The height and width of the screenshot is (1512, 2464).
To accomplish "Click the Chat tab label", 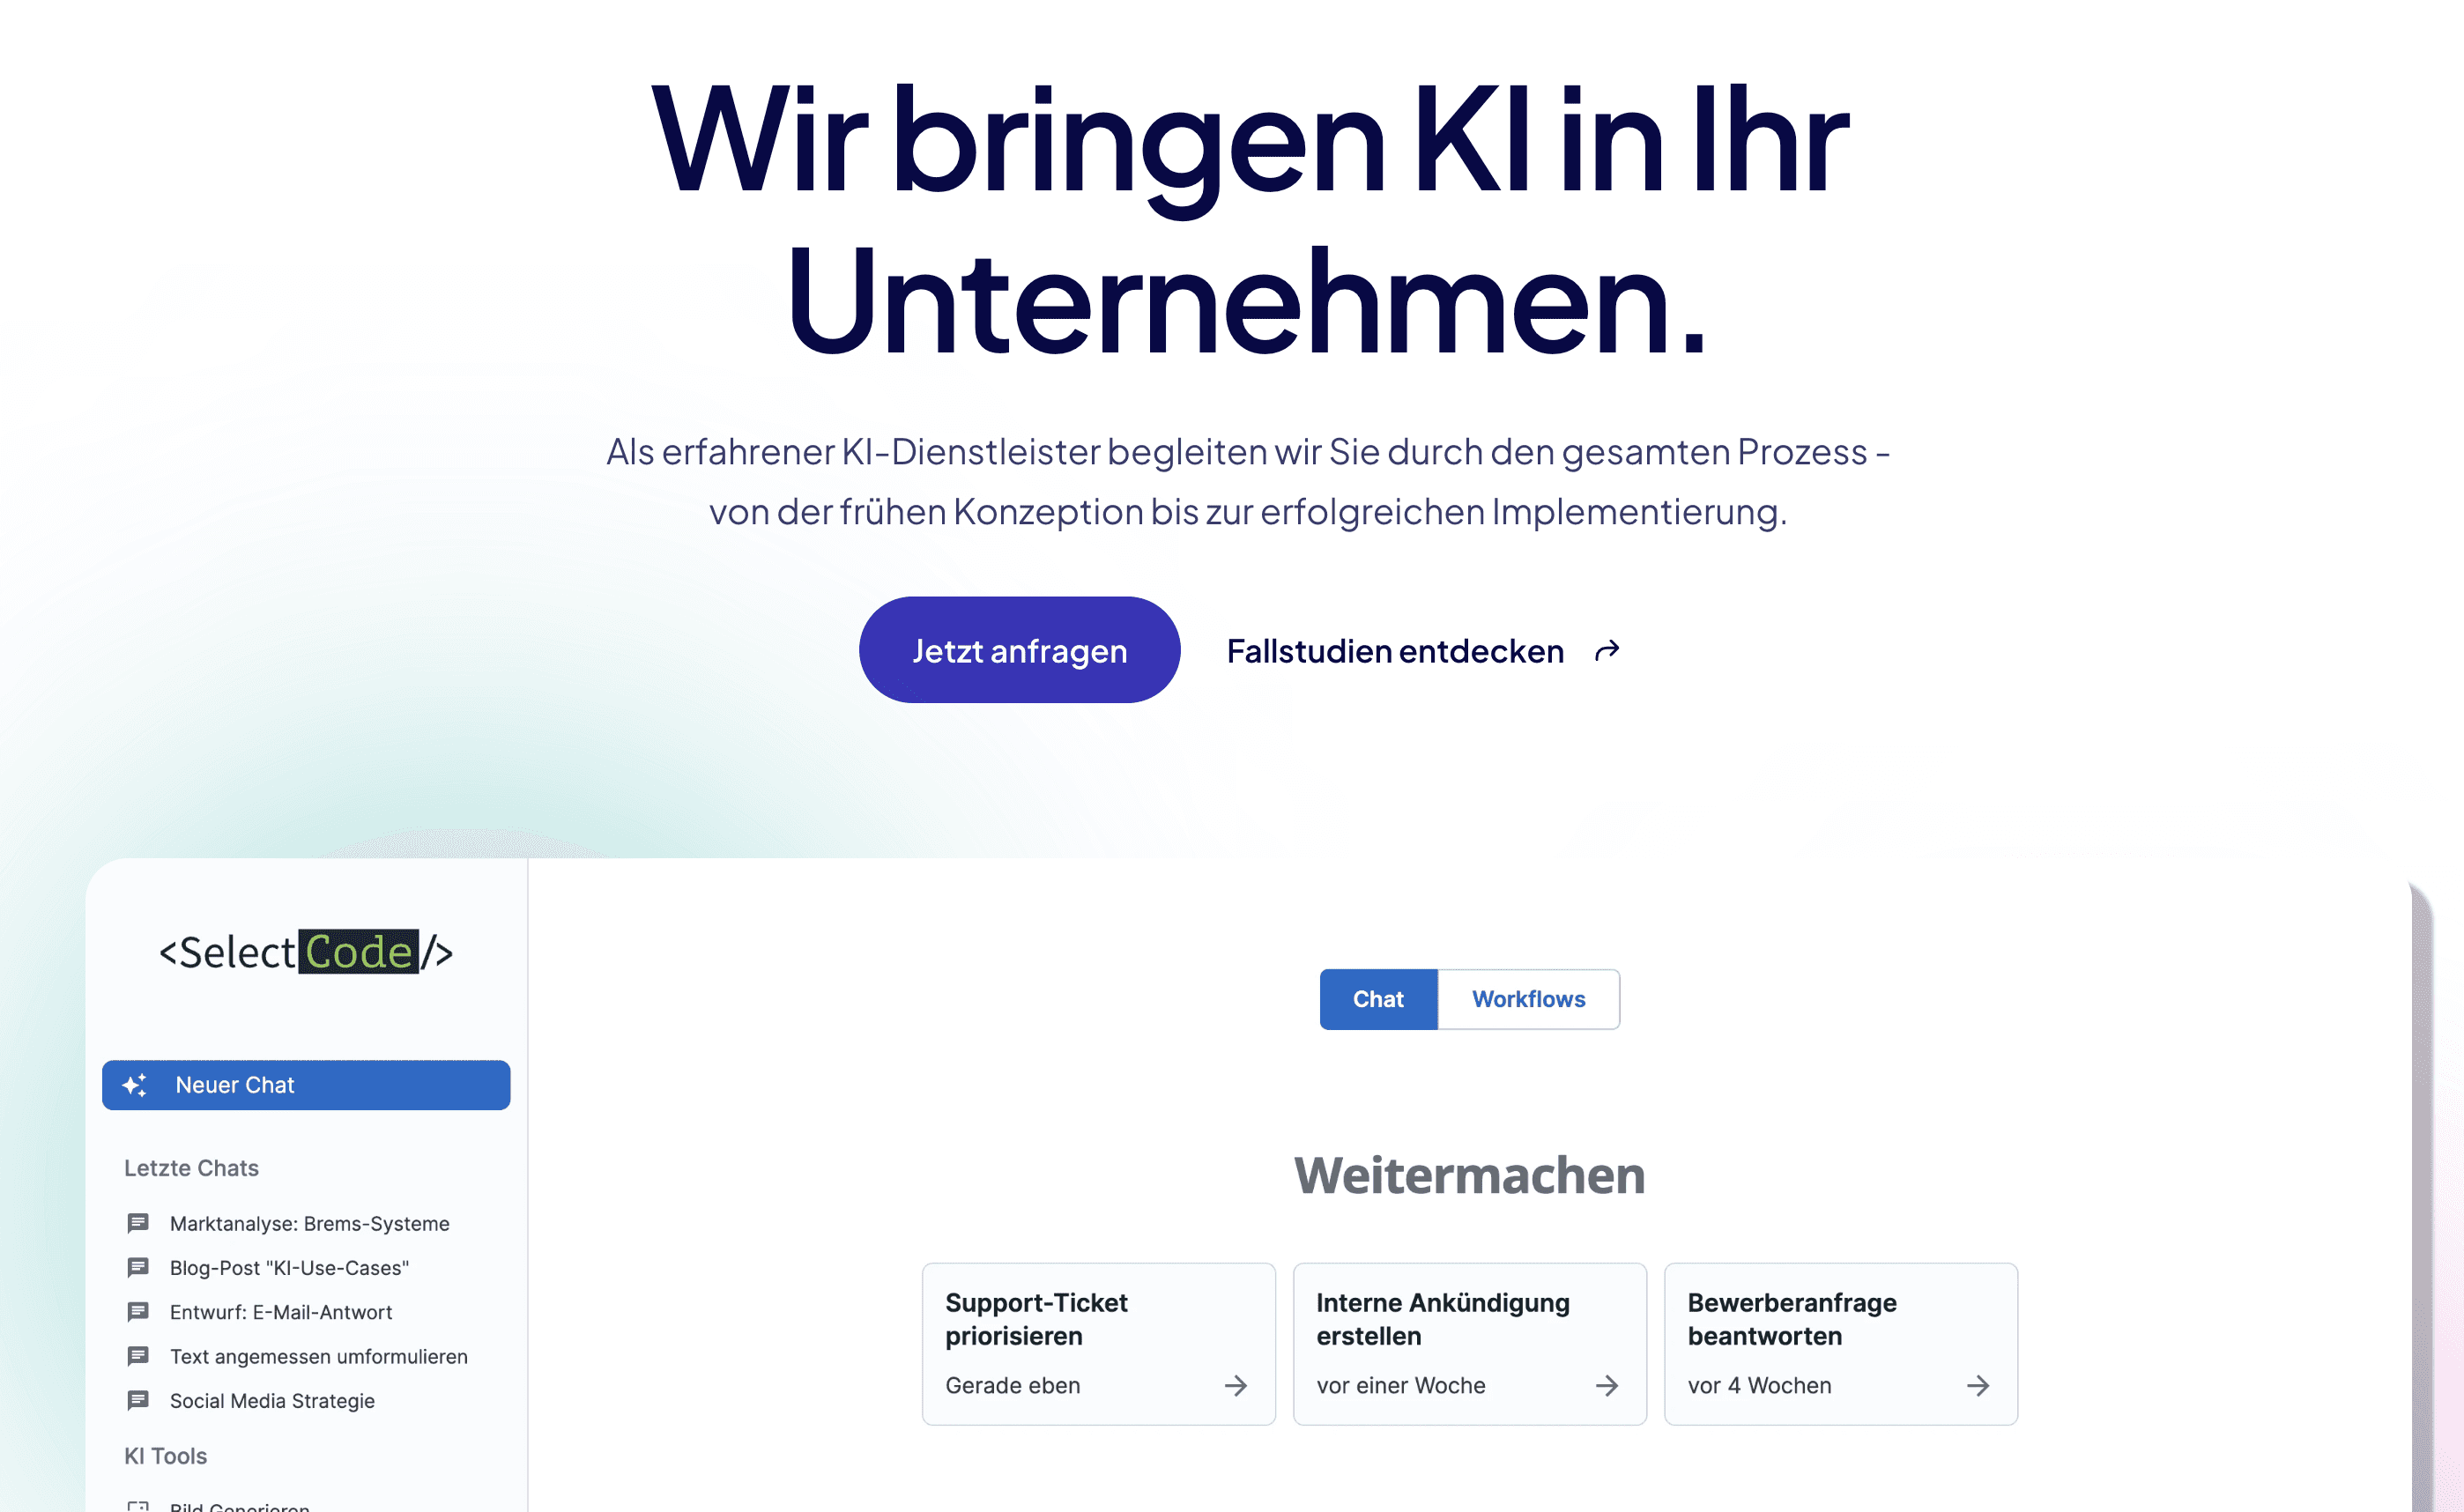I will click(x=1377, y=998).
